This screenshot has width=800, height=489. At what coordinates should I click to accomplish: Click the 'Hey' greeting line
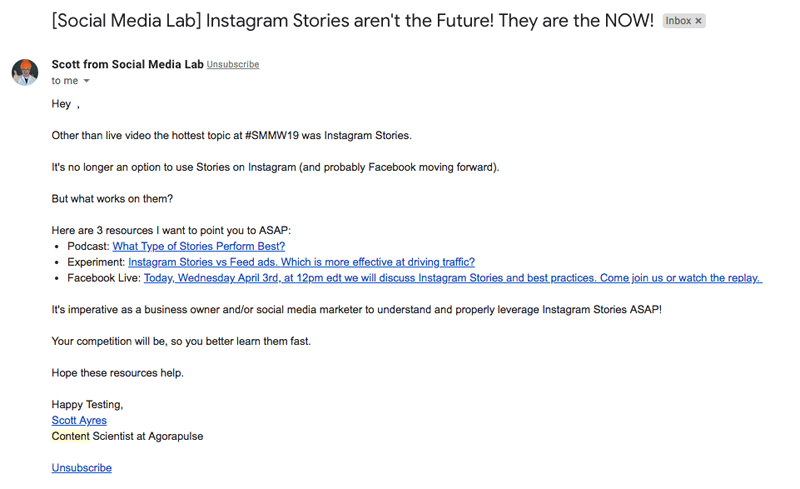(x=65, y=104)
